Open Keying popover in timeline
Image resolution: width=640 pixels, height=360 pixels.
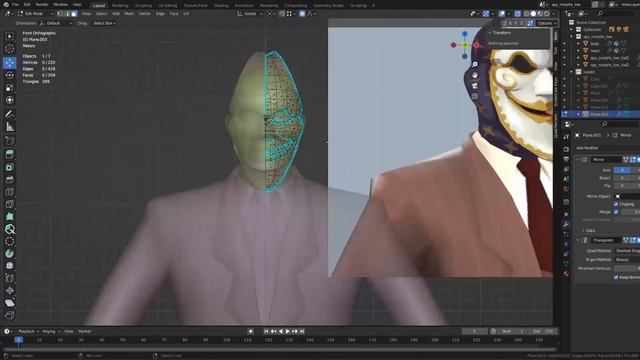(51, 331)
